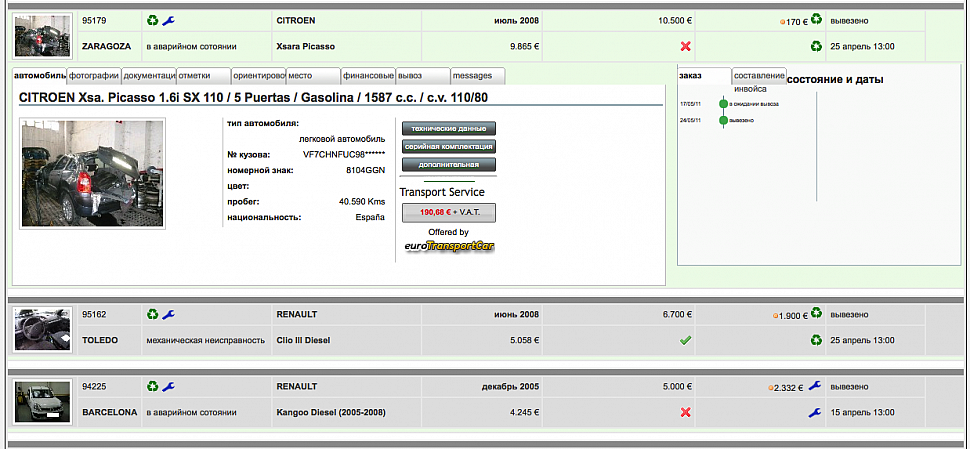Click the 17/05/11 green timeline marker
The image size is (970, 449).
(723, 104)
